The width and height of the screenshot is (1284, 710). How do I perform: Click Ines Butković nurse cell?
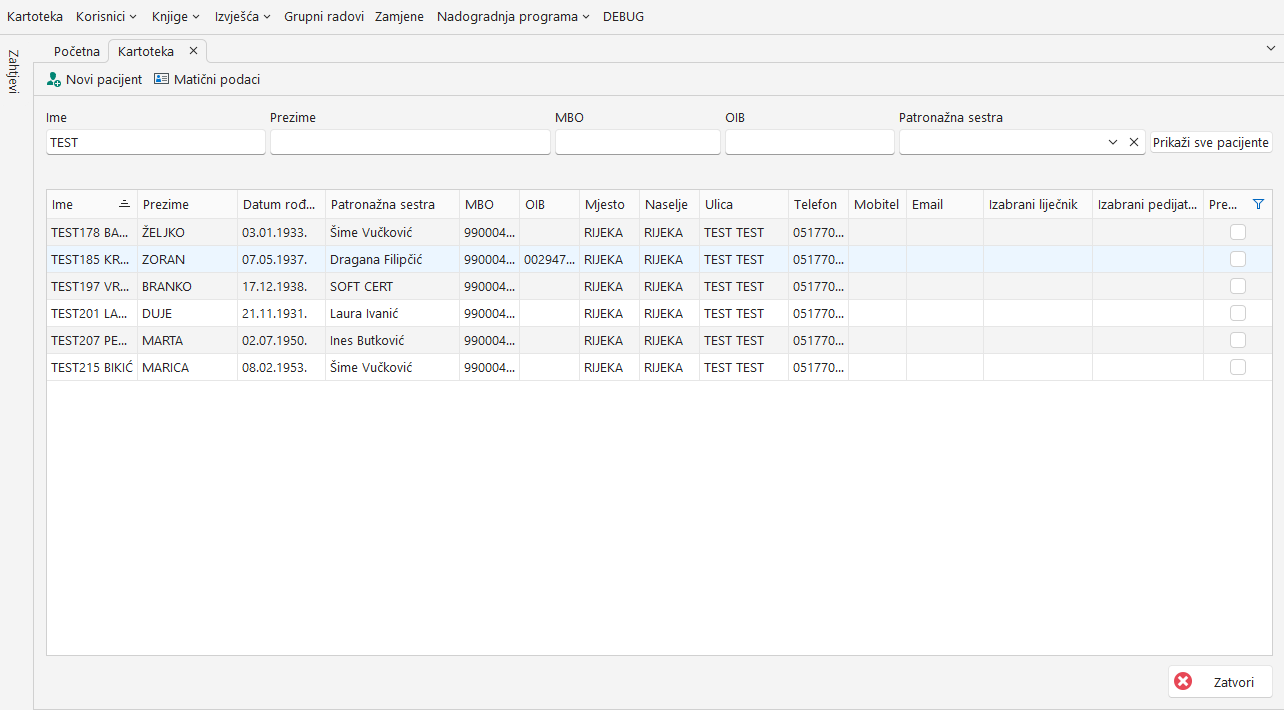[392, 340]
